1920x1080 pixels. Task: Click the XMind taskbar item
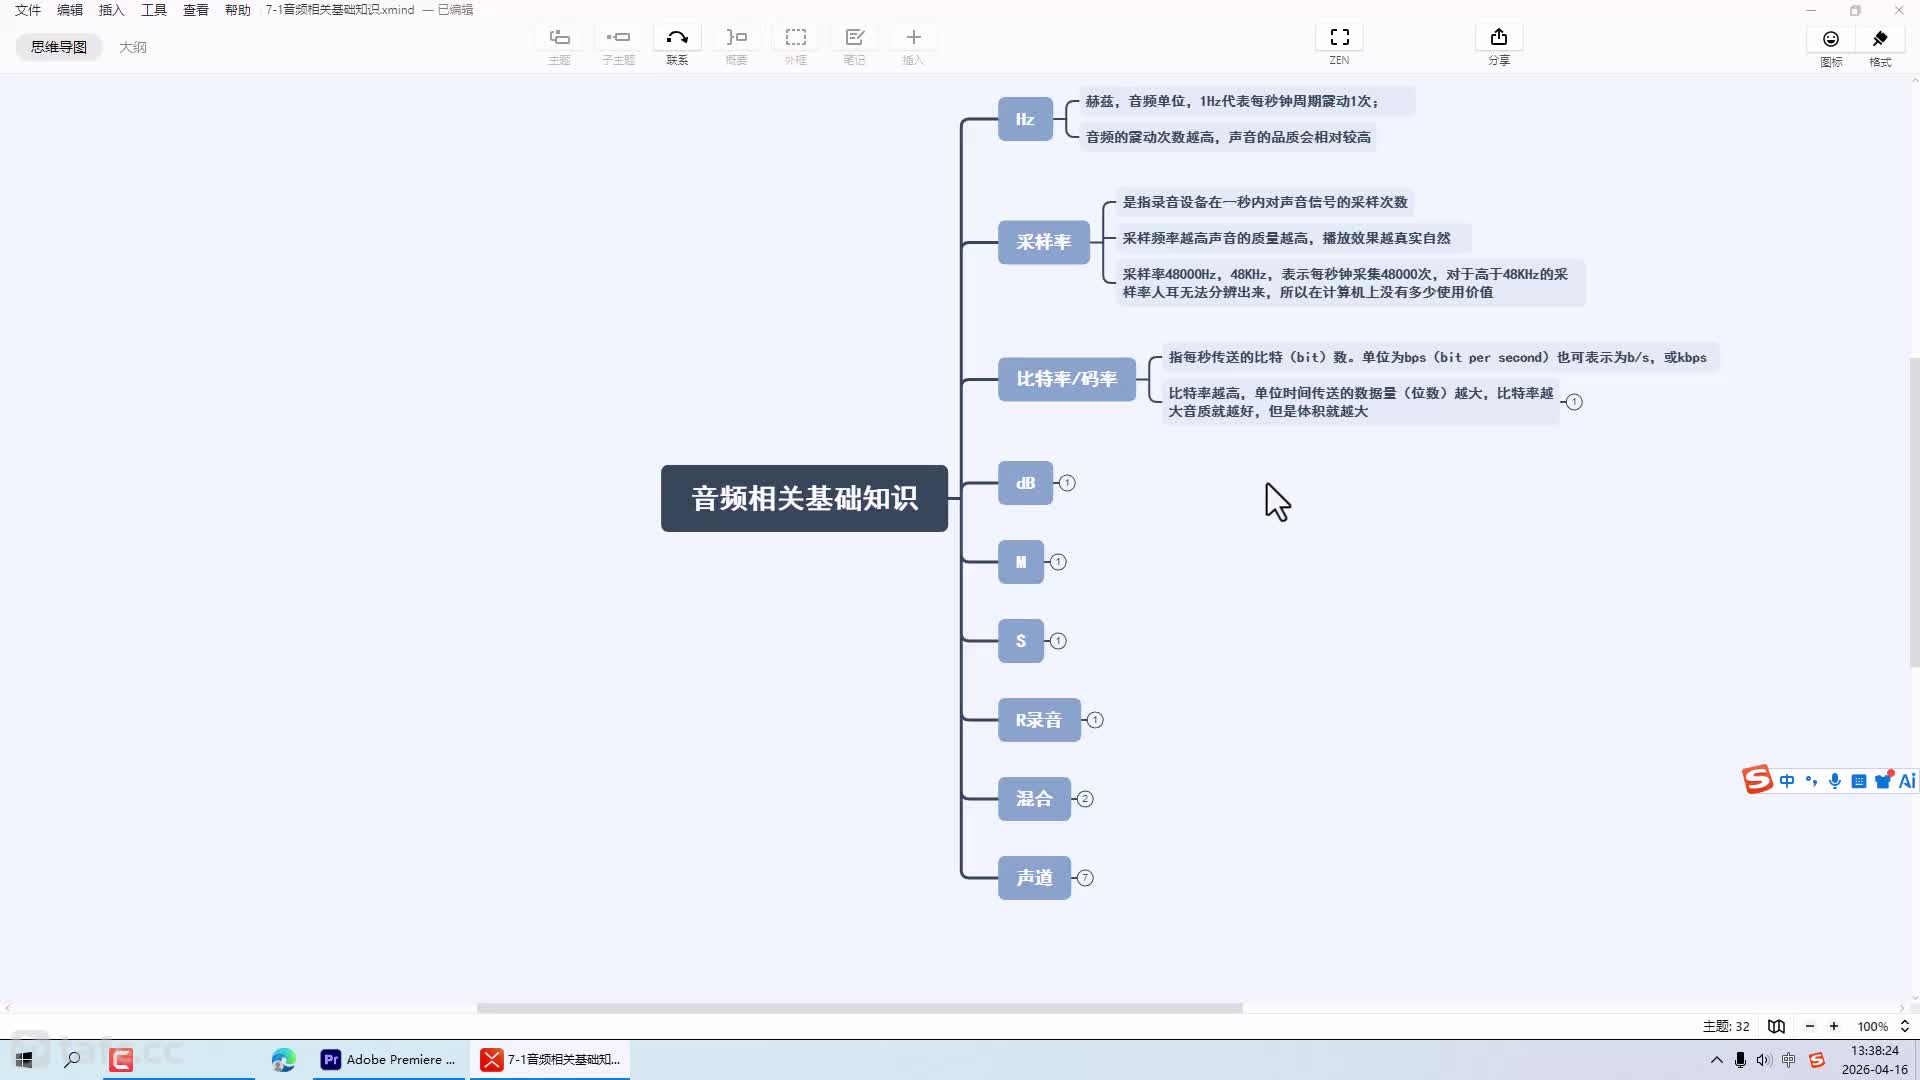(x=551, y=1059)
